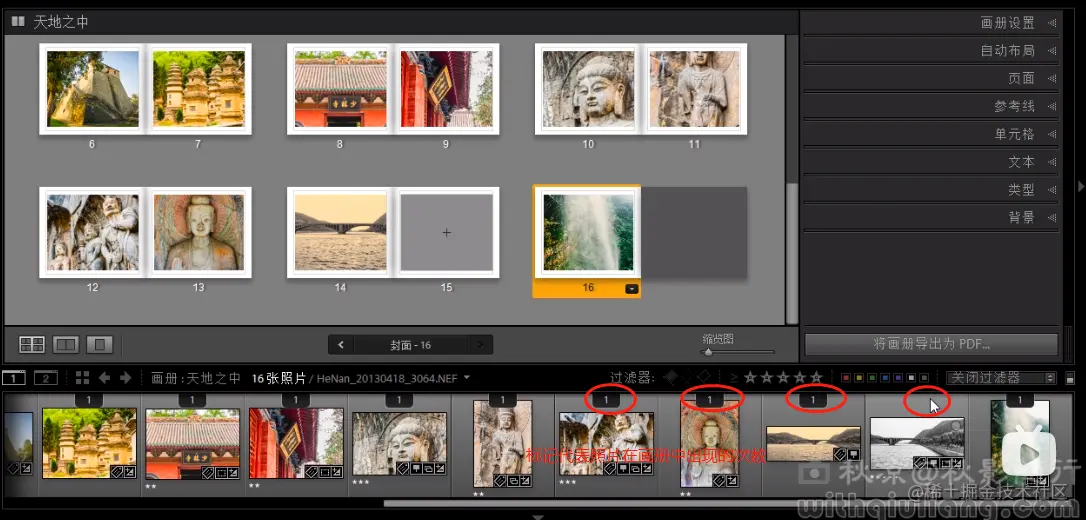Filter by yellow color label
The height and width of the screenshot is (520, 1086).
(858, 378)
